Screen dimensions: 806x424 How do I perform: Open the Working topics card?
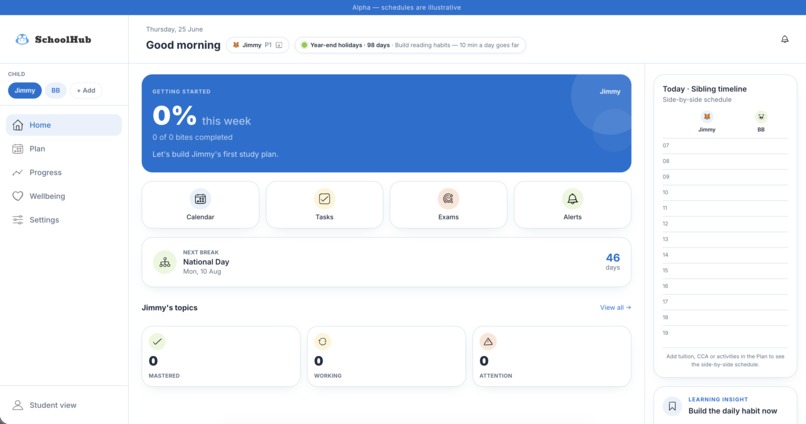[x=387, y=356]
